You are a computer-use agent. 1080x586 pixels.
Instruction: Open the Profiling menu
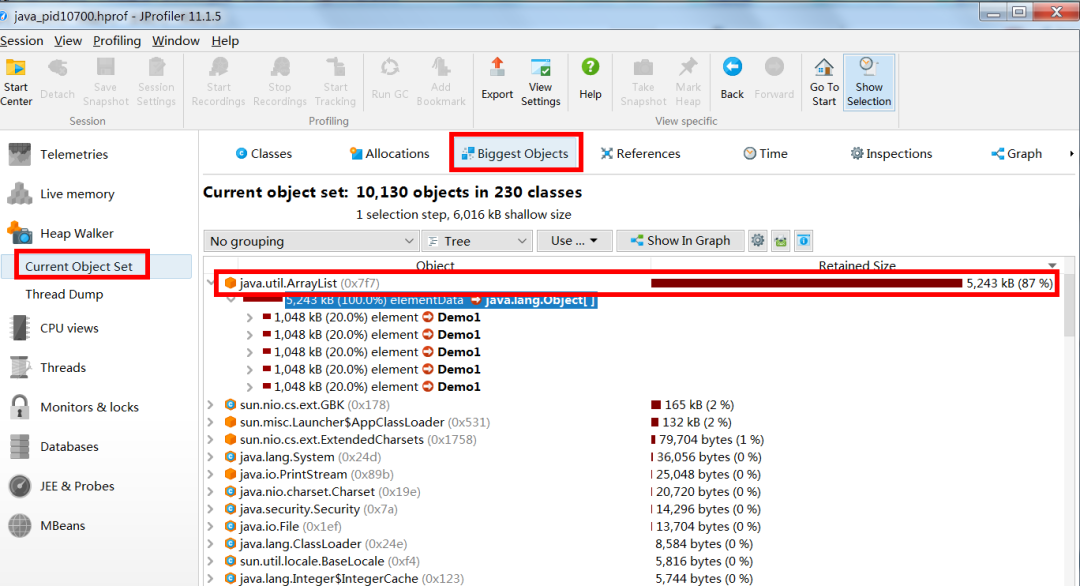click(116, 41)
